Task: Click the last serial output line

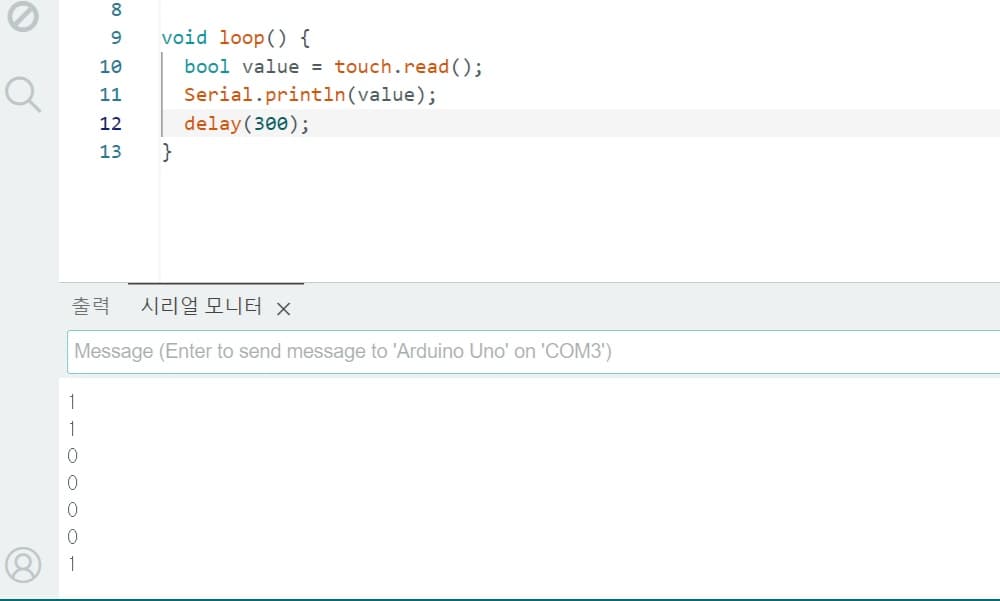Action: (x=72, y=564)
